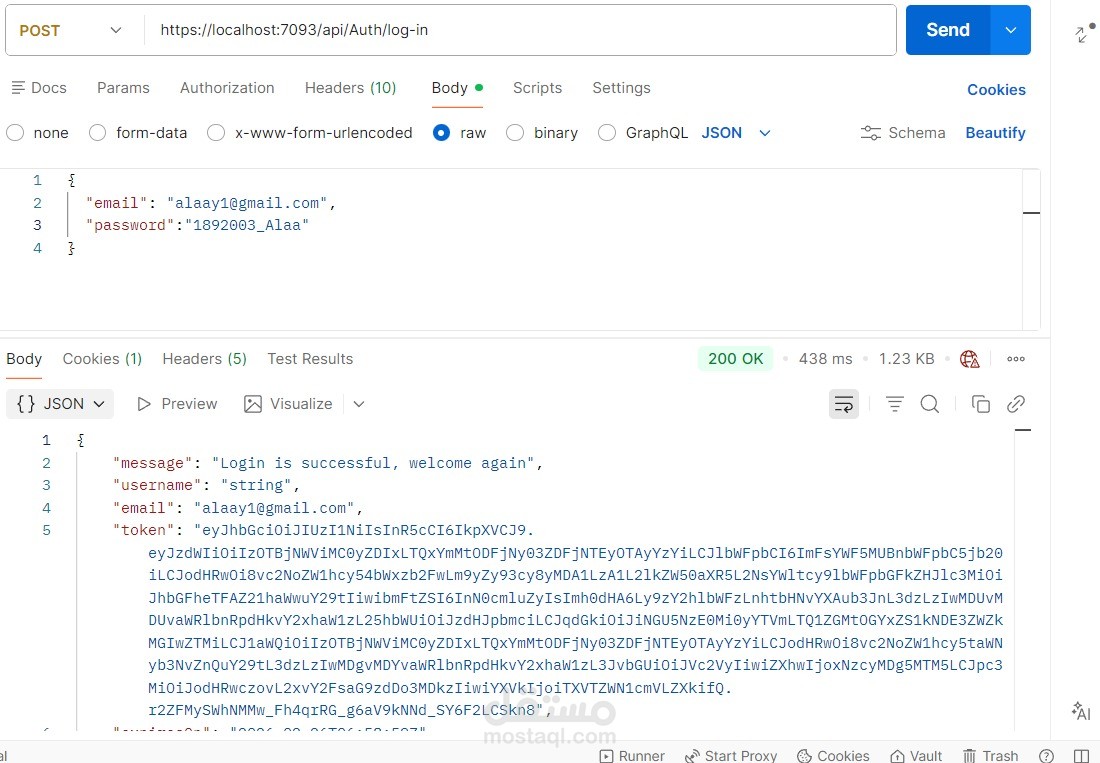Click the Visualize button
1100x763 pixels.
288,403
